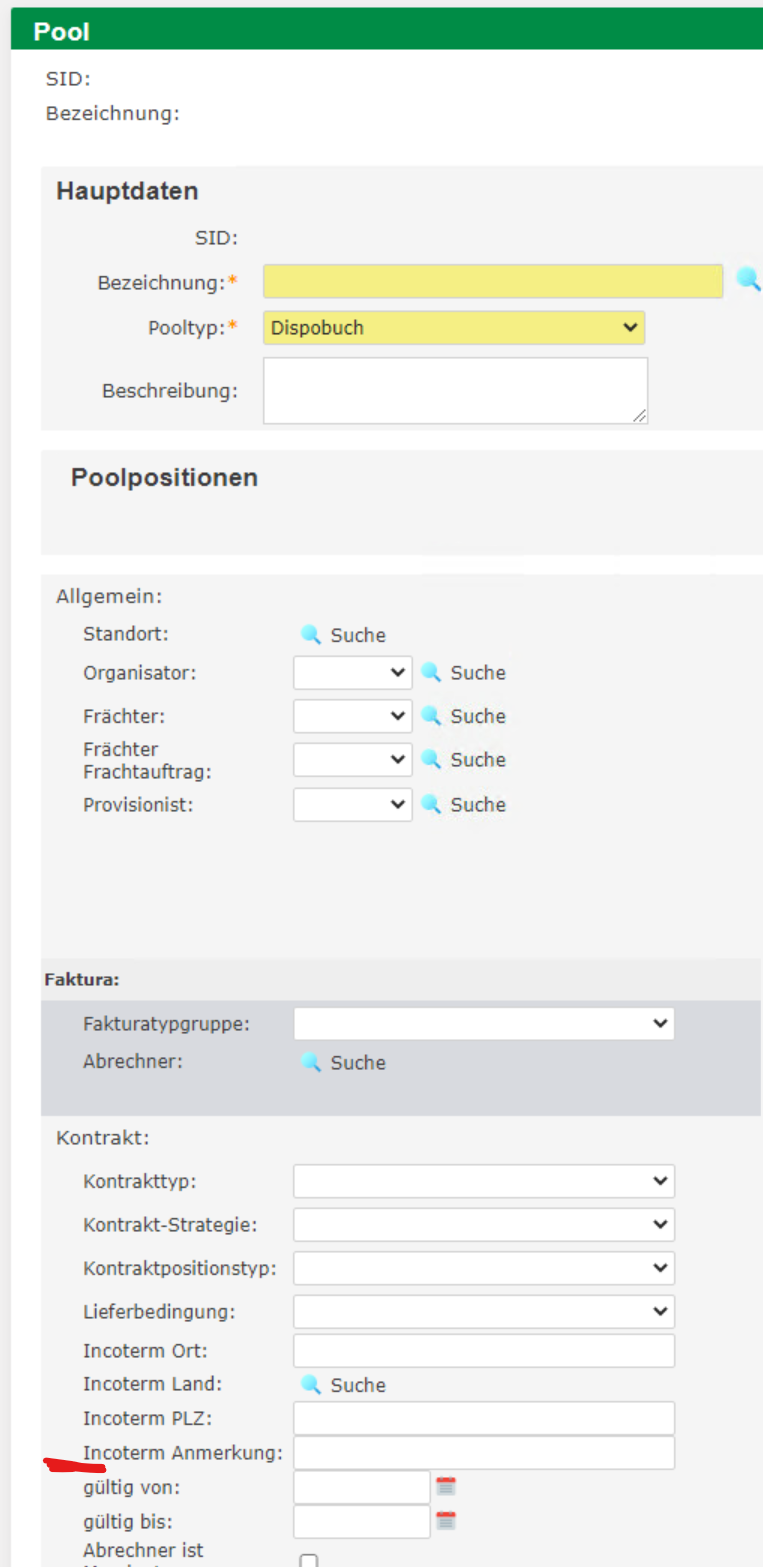
Task: Expand the Kontrakt-Strategie dropdown
Action: click(x=484, y=1224)
